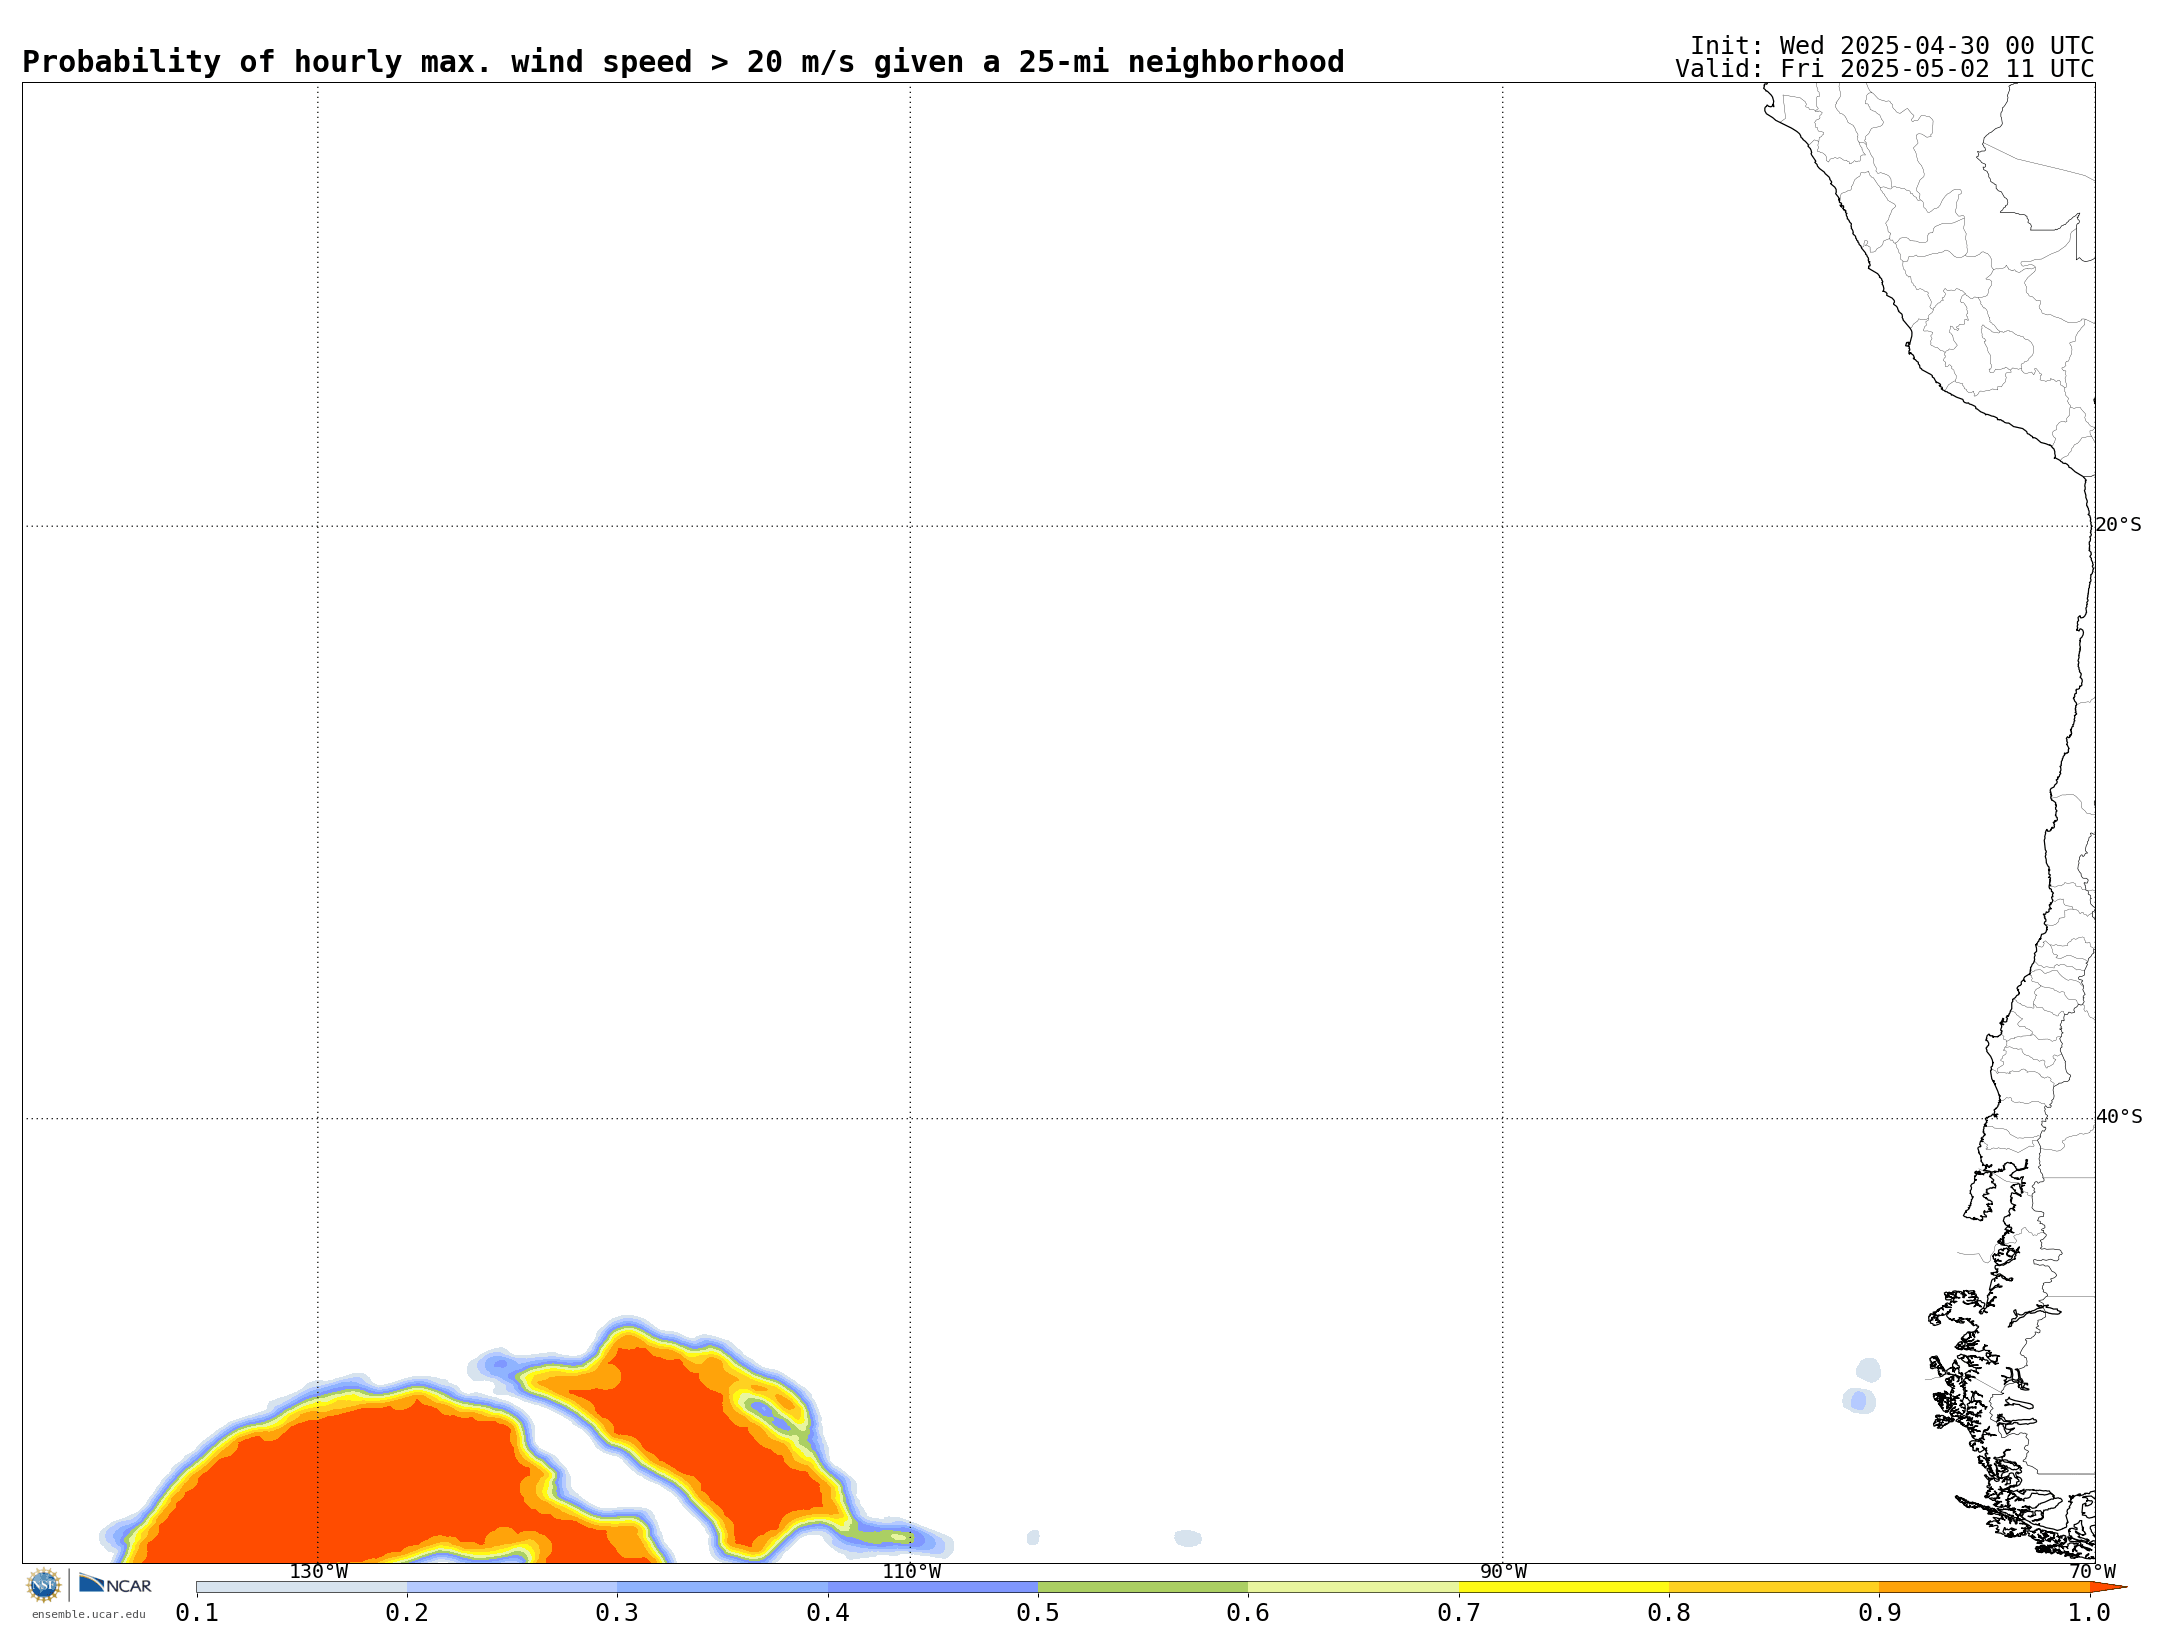This screenshot has width=2160, height=1626.
Task: Click the 1.0 colorbar tick label
Action: point(2090,1612)
